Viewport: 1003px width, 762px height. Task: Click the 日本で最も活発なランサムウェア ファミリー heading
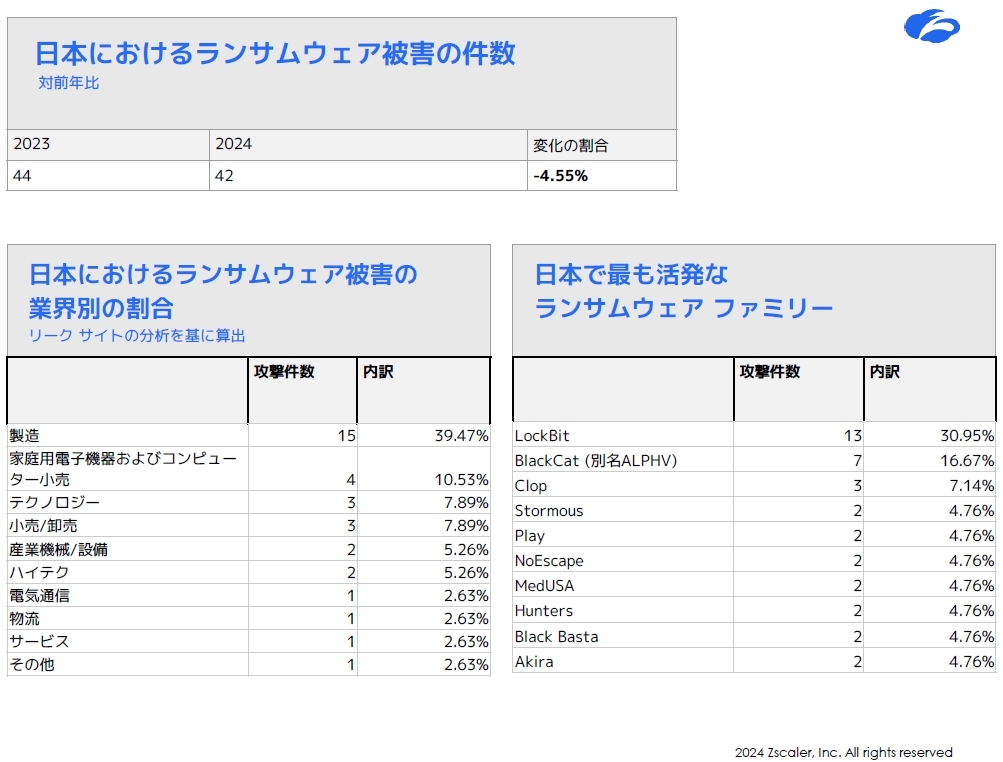(683, 291)
